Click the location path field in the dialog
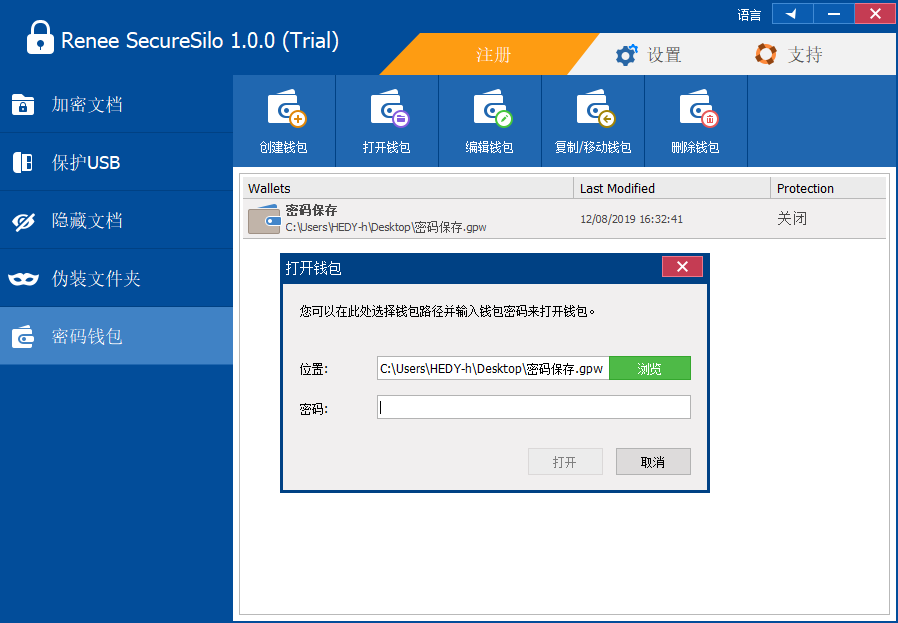Viewport: 898px width, 623px height. pos(493,368)
